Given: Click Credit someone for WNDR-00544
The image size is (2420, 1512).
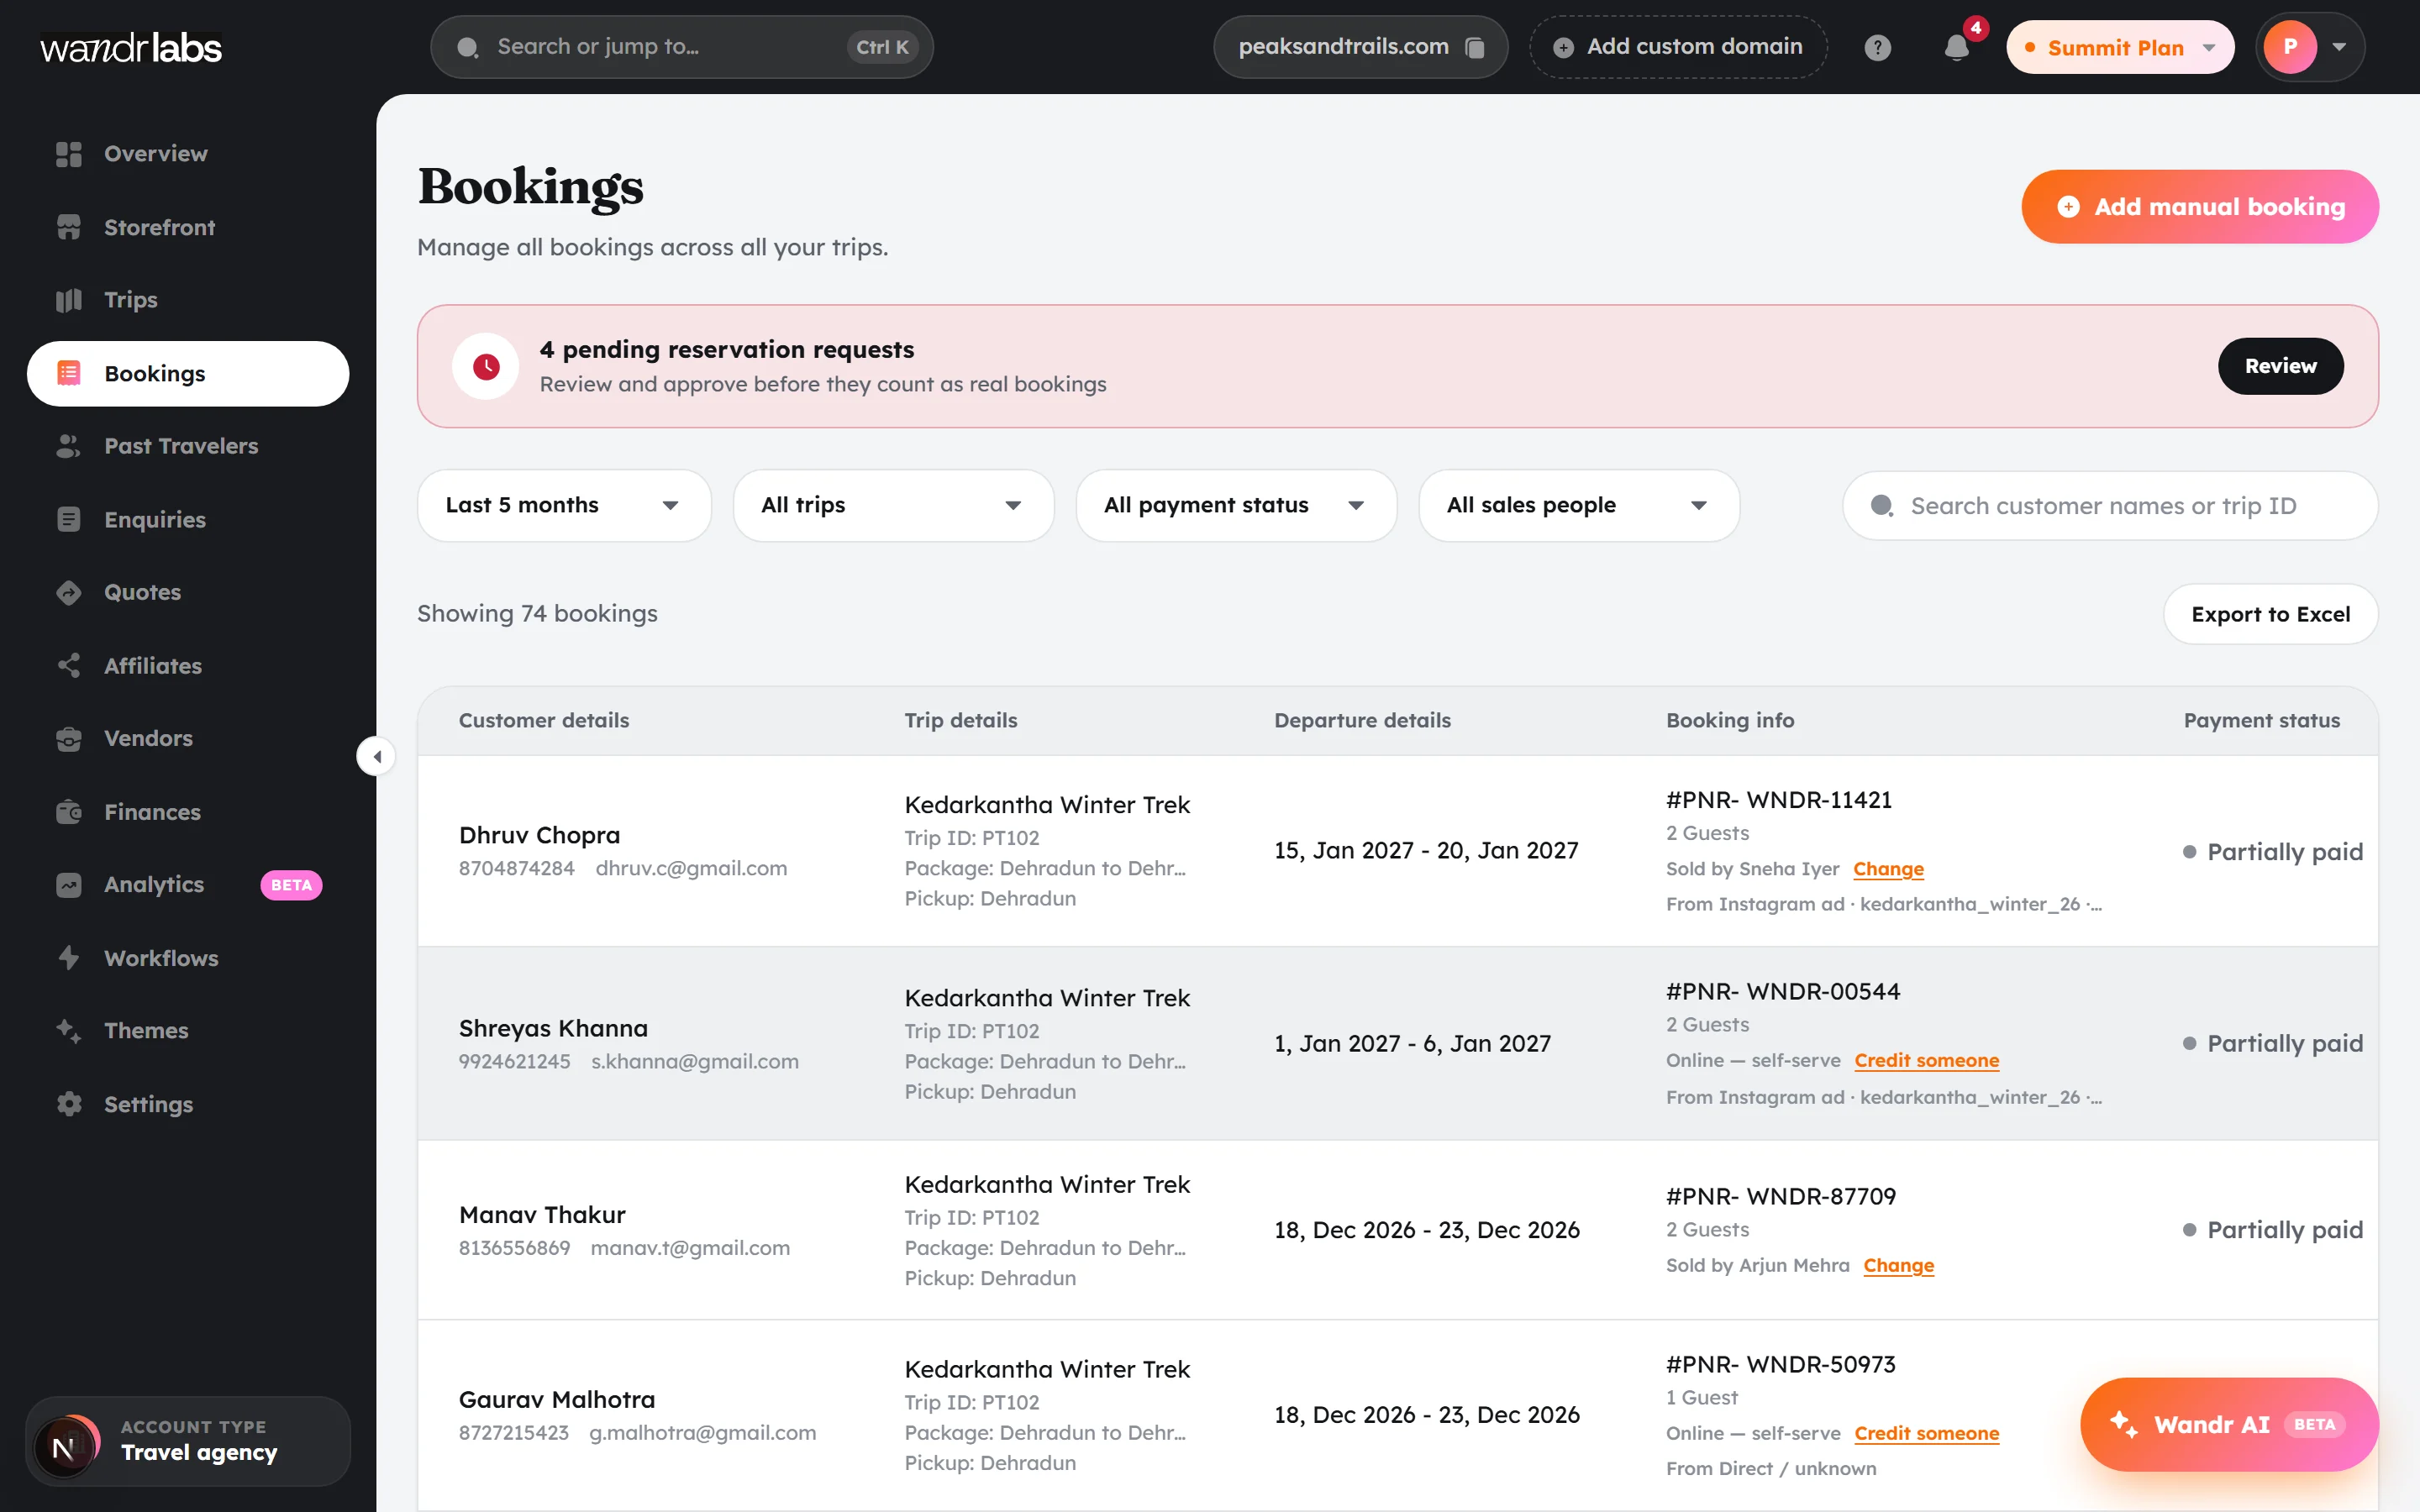Looking at the screenshot, I should pos(1926,1060).
